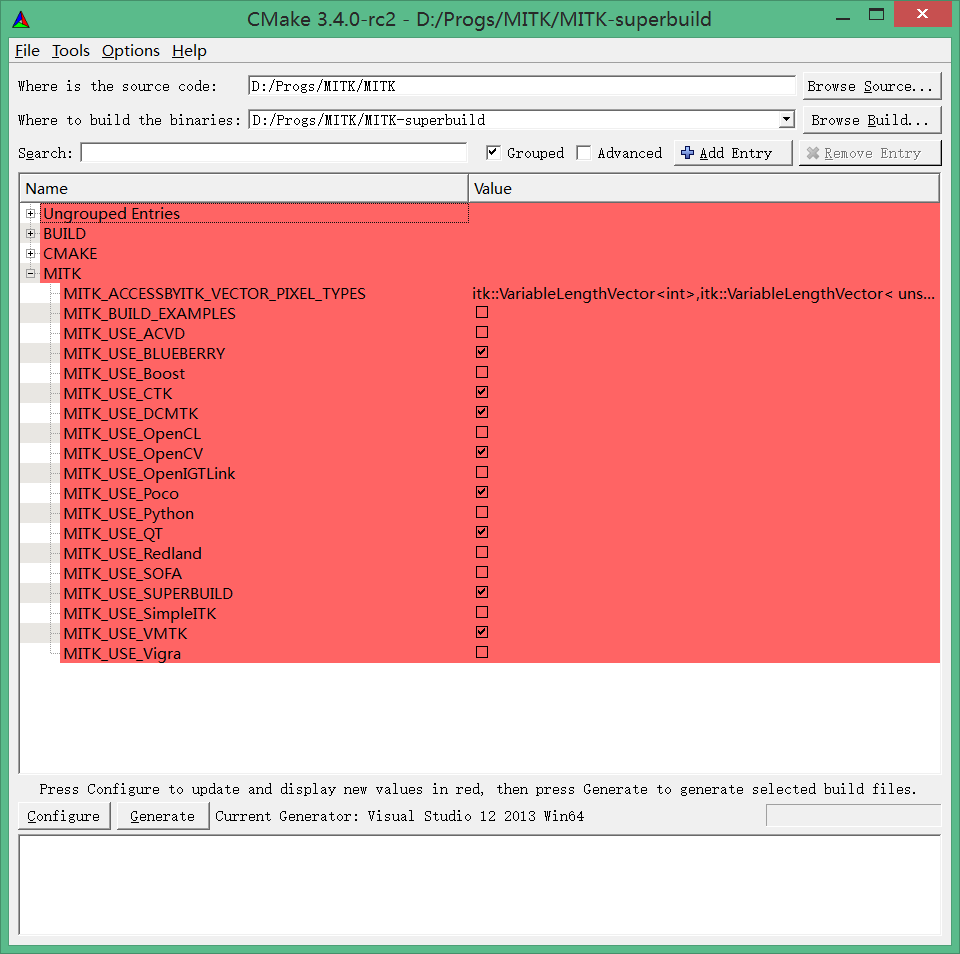
Task: Select the MITK_USE_SUPERBUILD row name
Action: tap(148, 593)
